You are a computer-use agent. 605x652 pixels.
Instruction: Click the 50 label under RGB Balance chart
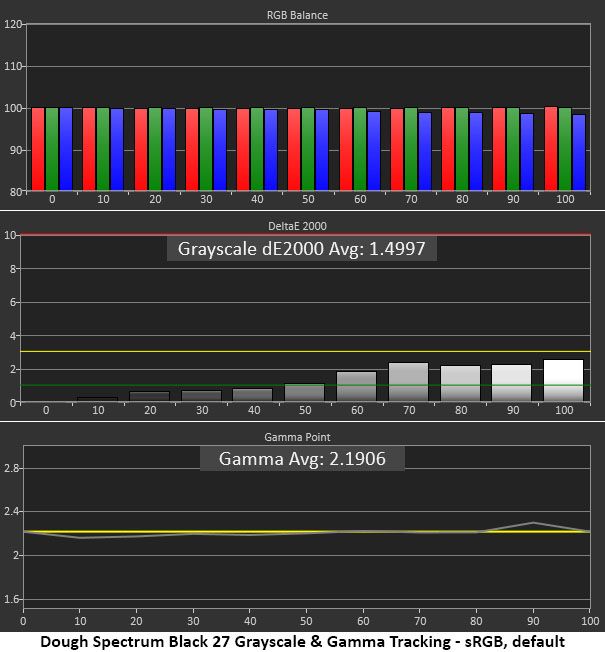click(308, 199)
